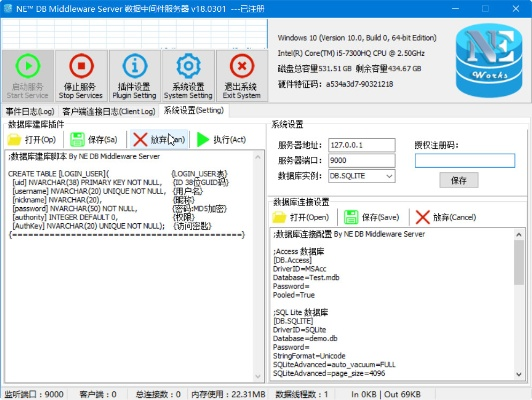
Task: Click folder icon of 打开(Op) in plugin toolbar
Action: [14, 139]
